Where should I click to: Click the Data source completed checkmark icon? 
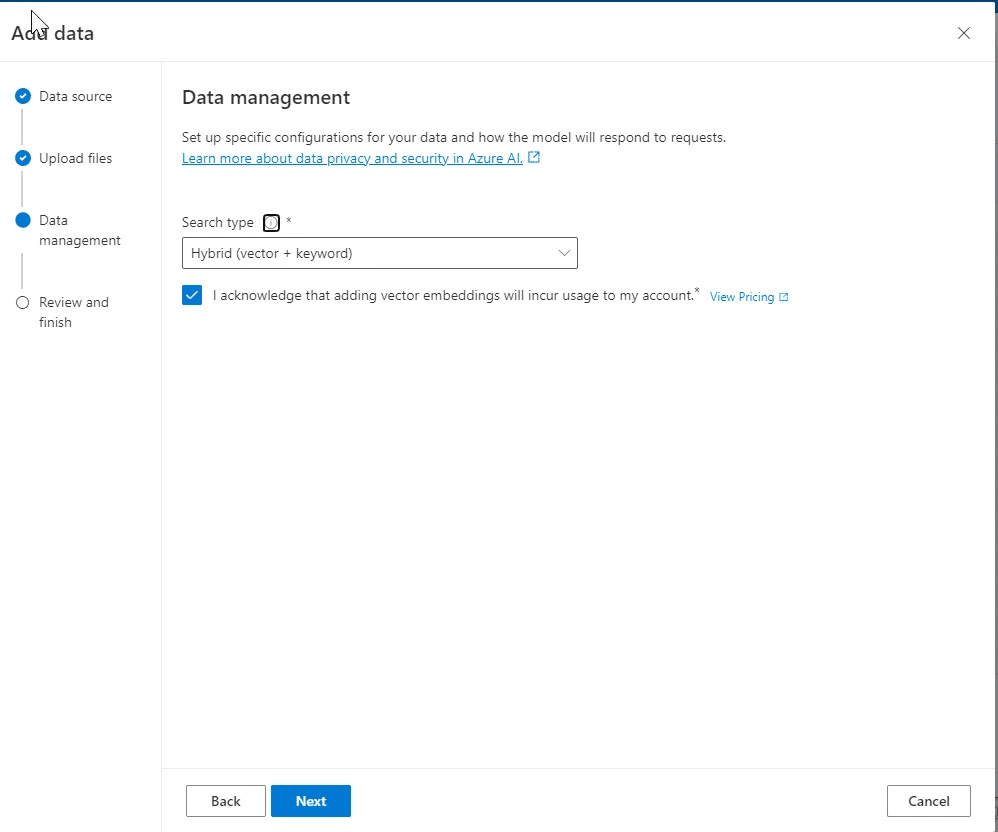[23, 97]
